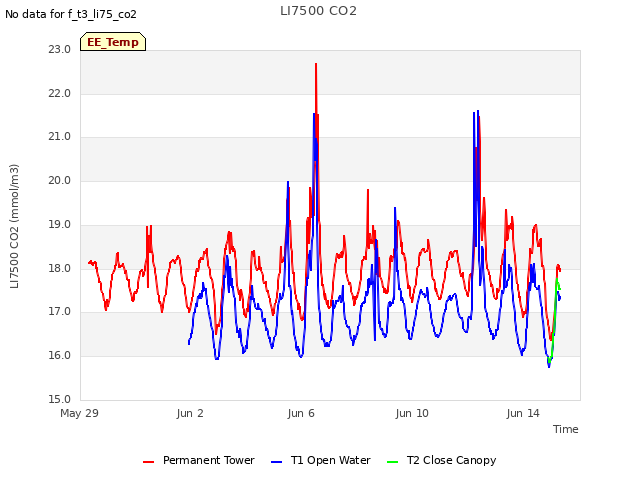Click the Jun 2 x-axis tick label
The height and width of the screenshot is (480, 640).
pyautogui.click(x=190, y=413)
